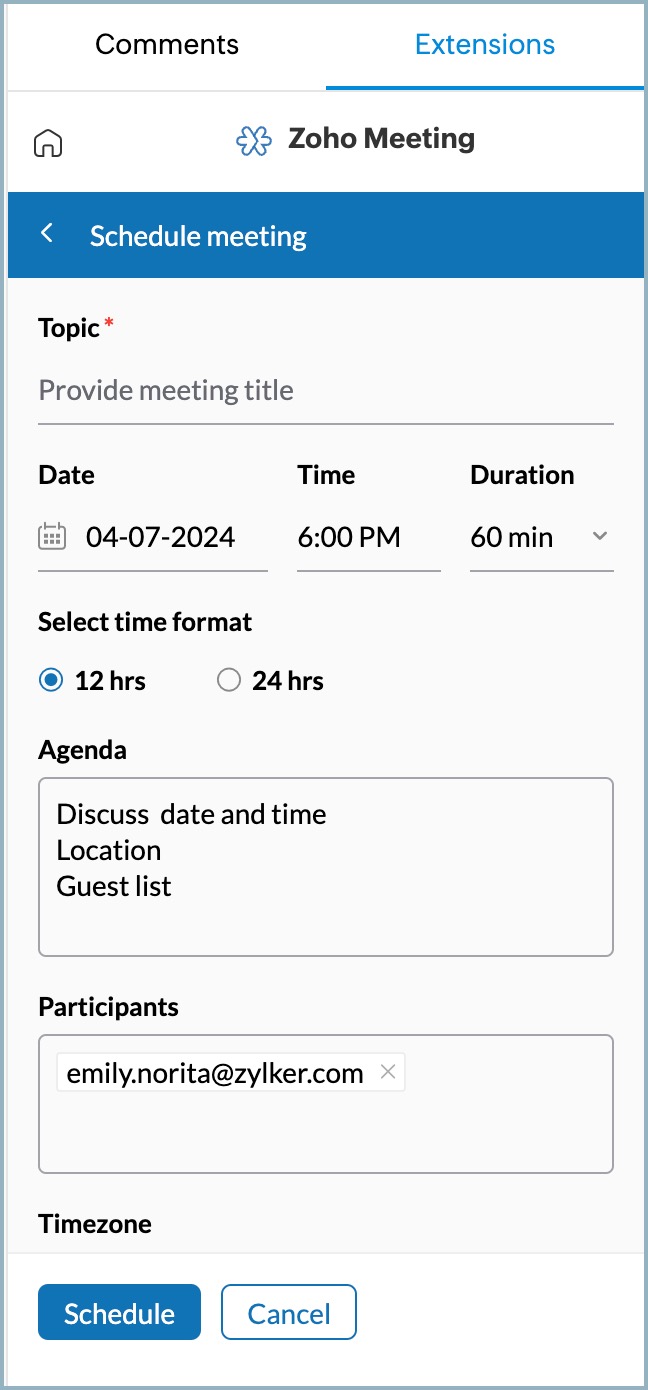Click the Schedule meeting header title
This screenshot has width=648, height=1390.
pos(198,236)
